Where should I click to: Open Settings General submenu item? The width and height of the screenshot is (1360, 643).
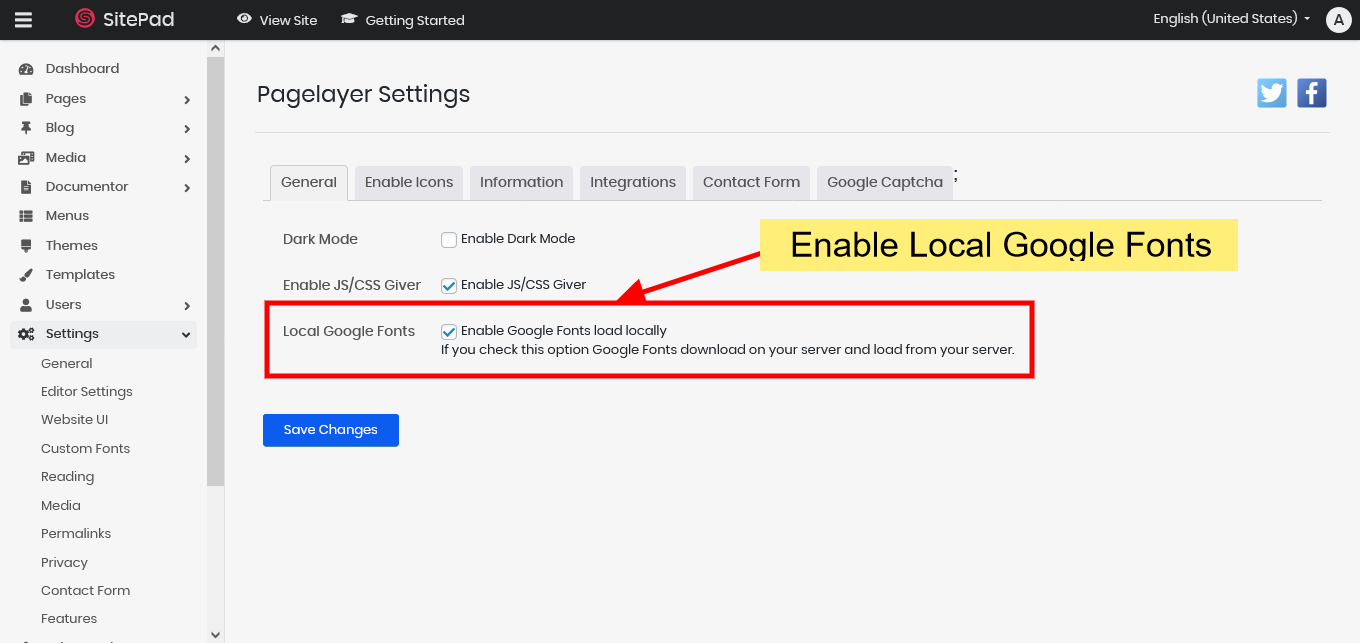(x=67, y=364)
